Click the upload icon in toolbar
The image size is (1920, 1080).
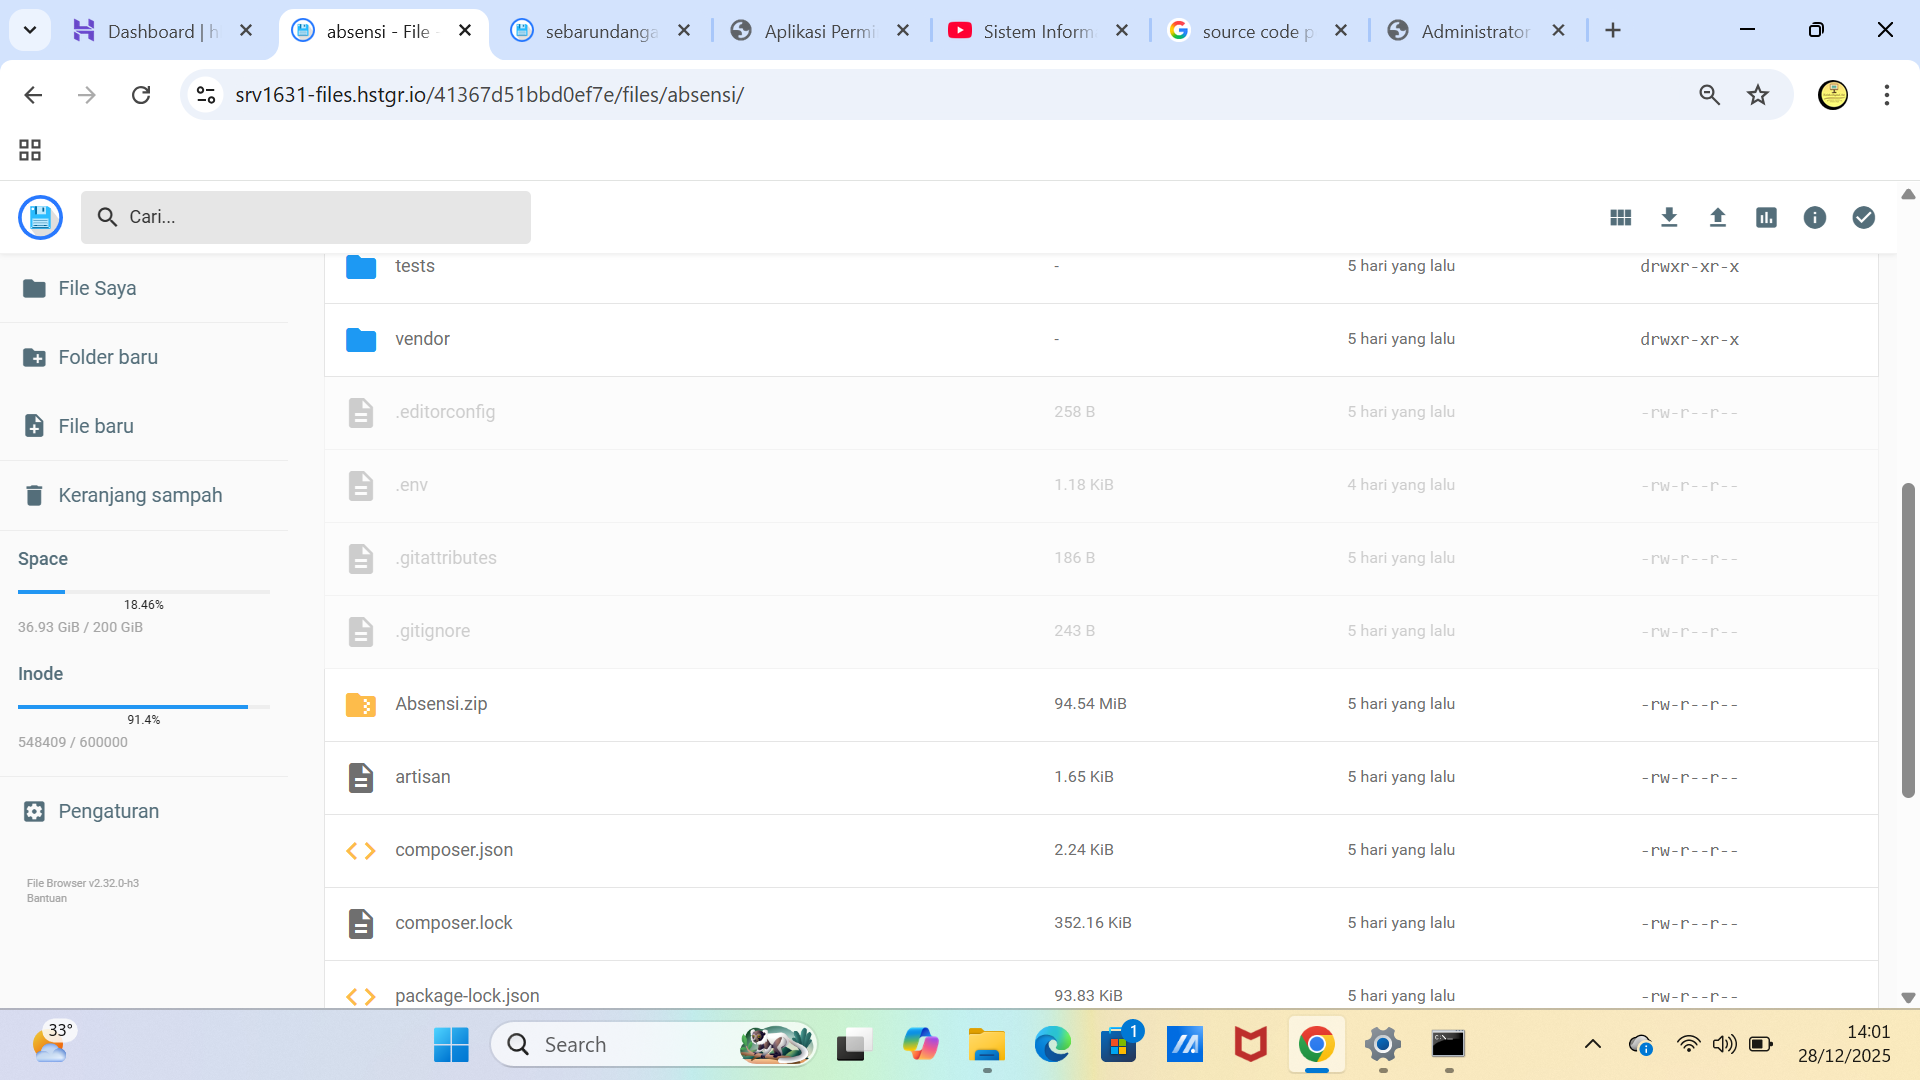tap(1718, 218)
